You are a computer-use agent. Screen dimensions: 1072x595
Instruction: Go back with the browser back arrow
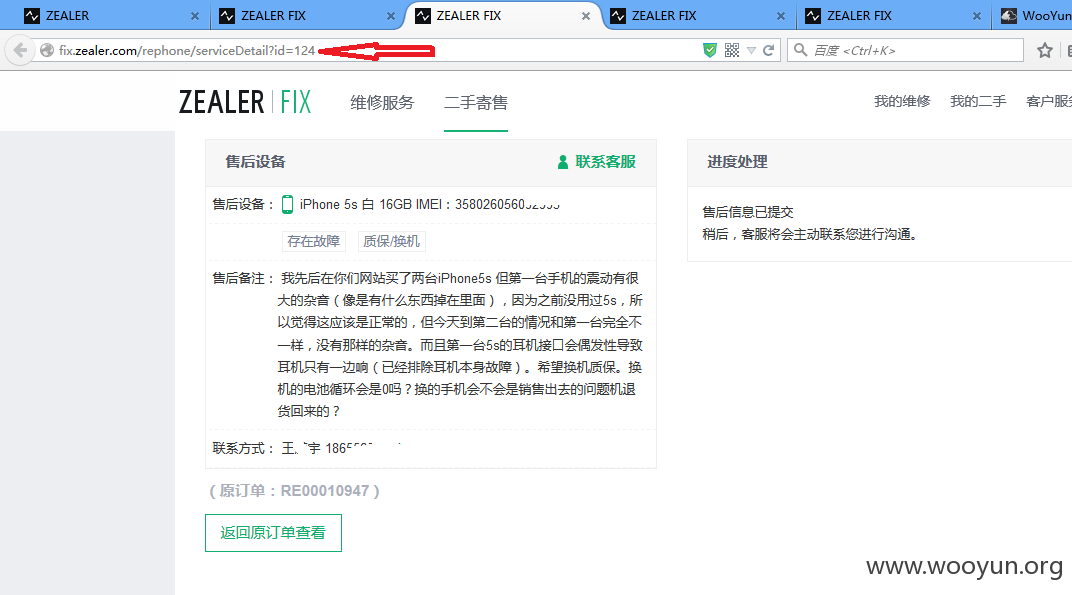click(x=21, y=50)
